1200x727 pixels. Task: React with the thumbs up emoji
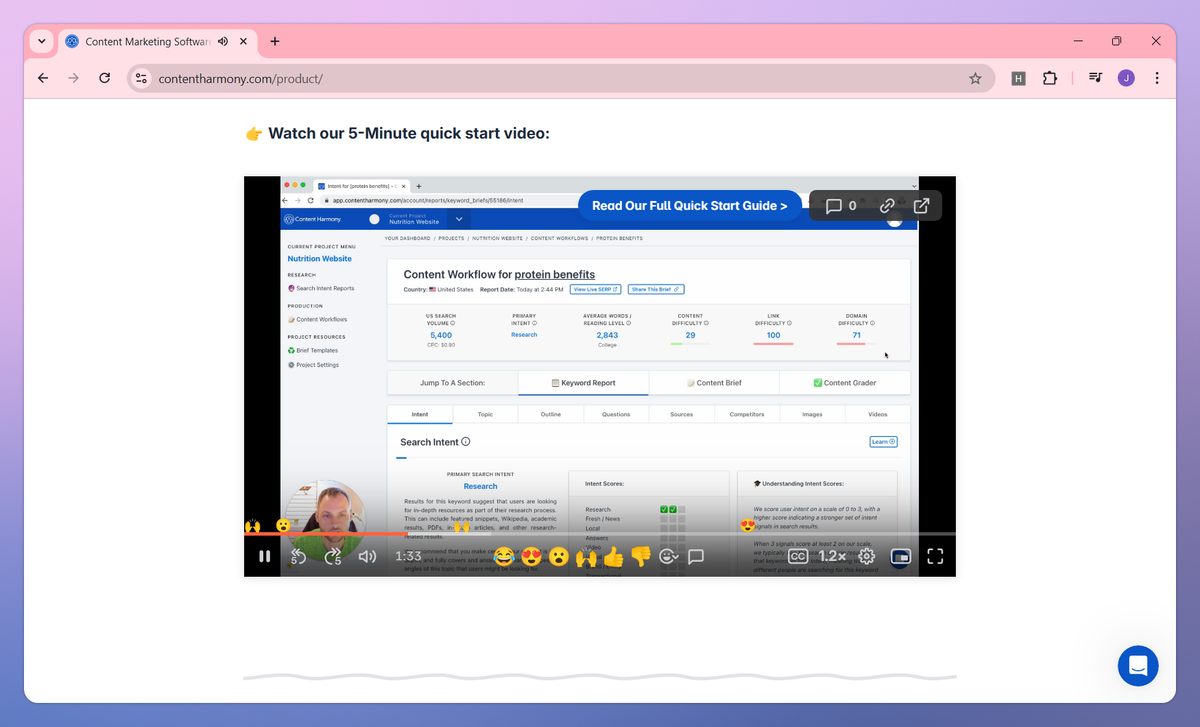click(x=614, y=556)
